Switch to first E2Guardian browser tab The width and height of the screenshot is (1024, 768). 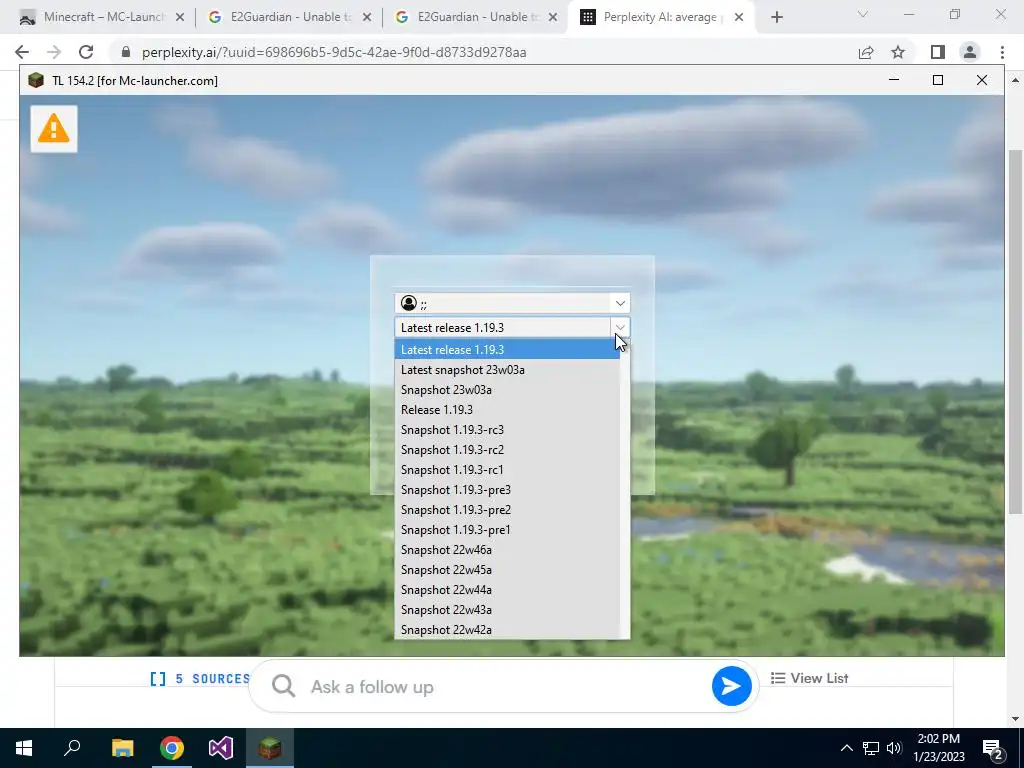(x=288, y=17)
